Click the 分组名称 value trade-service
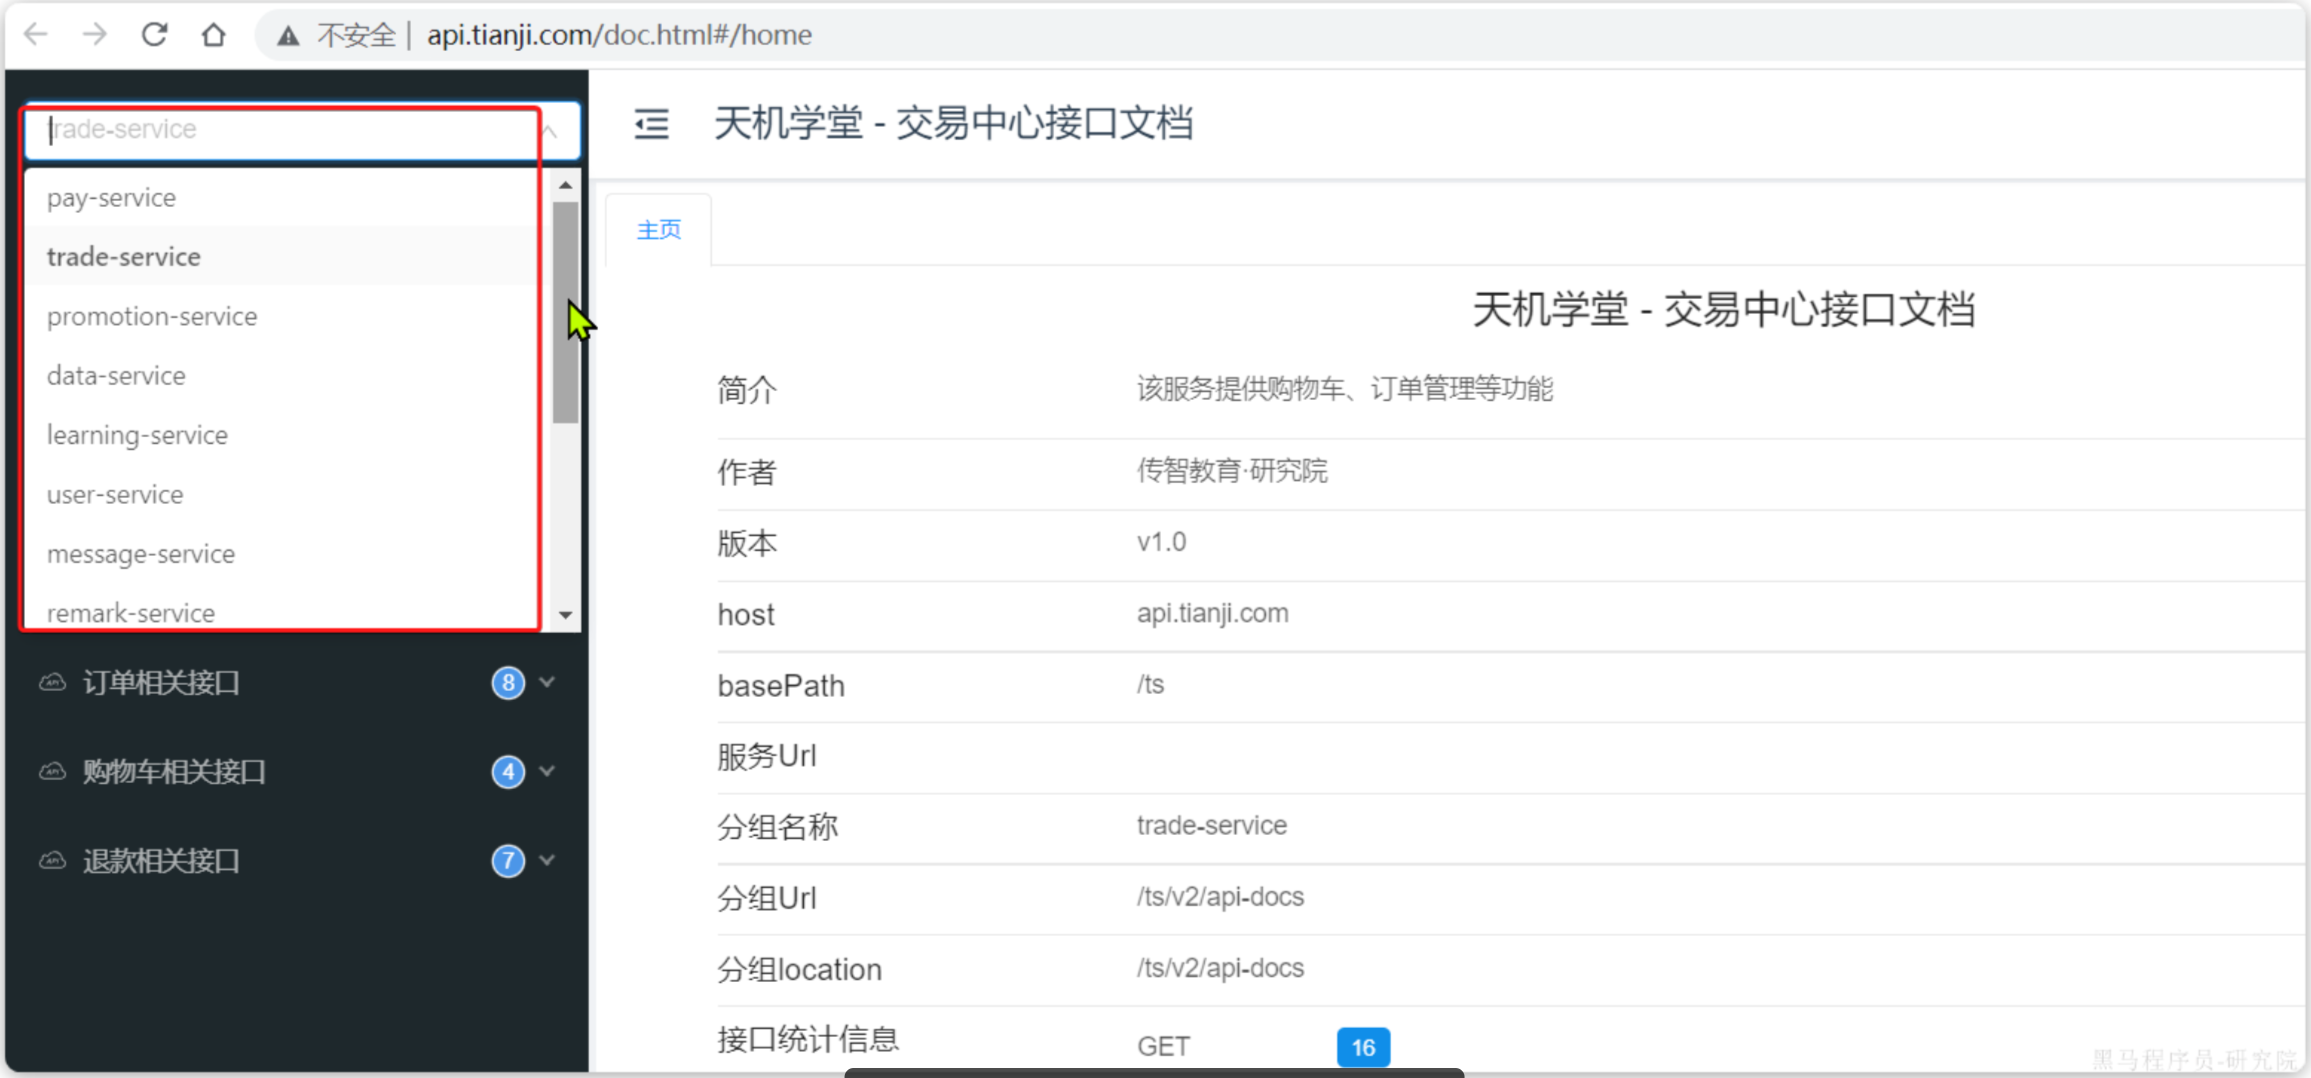The image size is (2311, 1078). tap(1212, 826)
